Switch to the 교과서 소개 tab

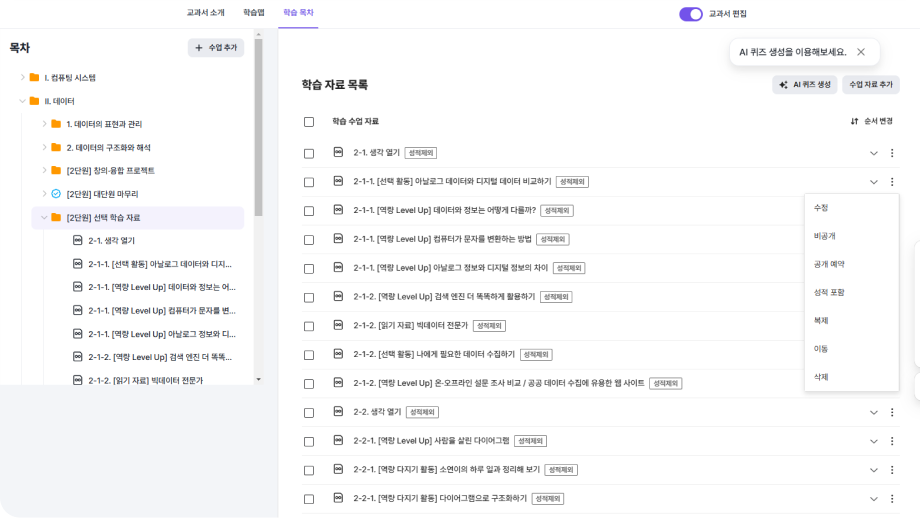[205, 13]
